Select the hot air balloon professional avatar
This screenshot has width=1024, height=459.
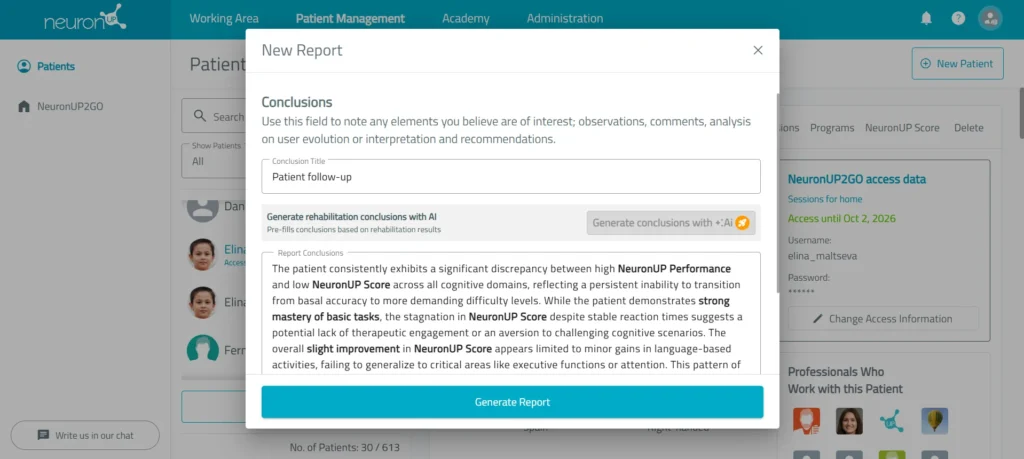click(x=935, y=421)
